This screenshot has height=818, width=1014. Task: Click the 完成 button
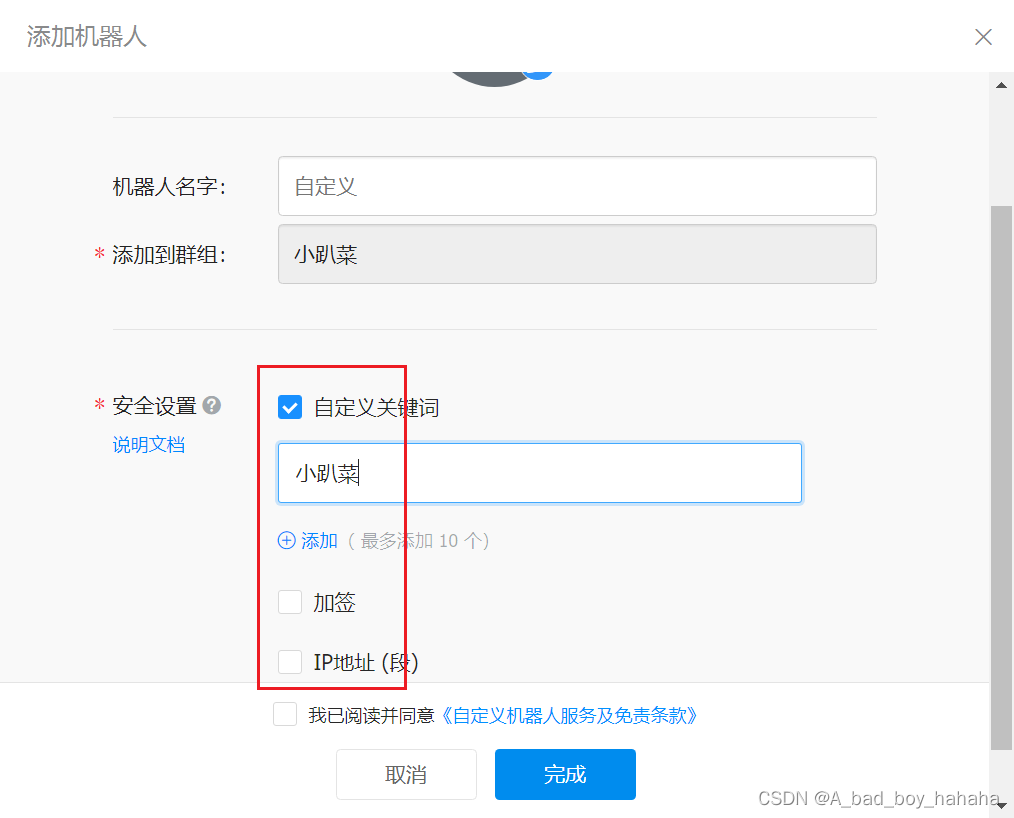click(565, 775)
